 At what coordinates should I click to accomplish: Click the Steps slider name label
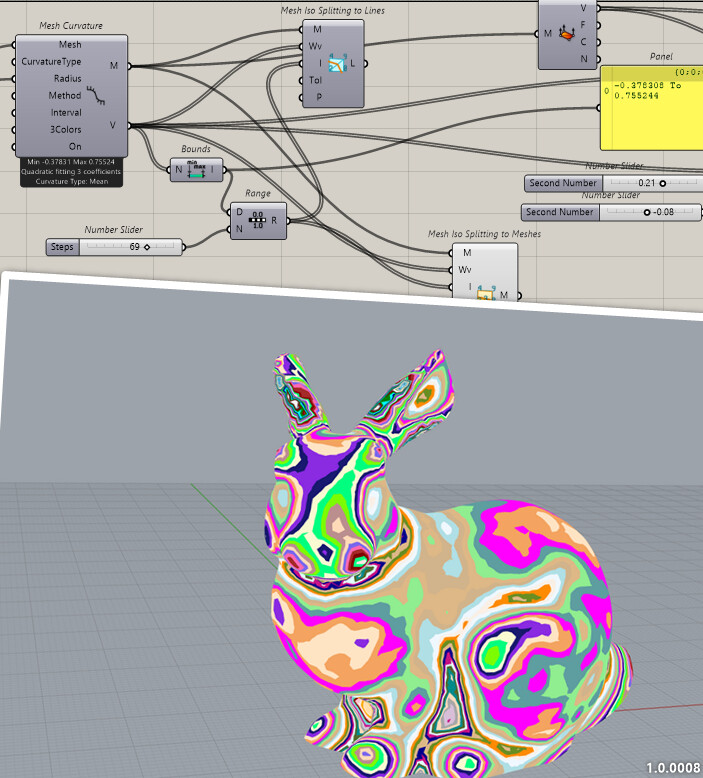(x=63, y=247)
